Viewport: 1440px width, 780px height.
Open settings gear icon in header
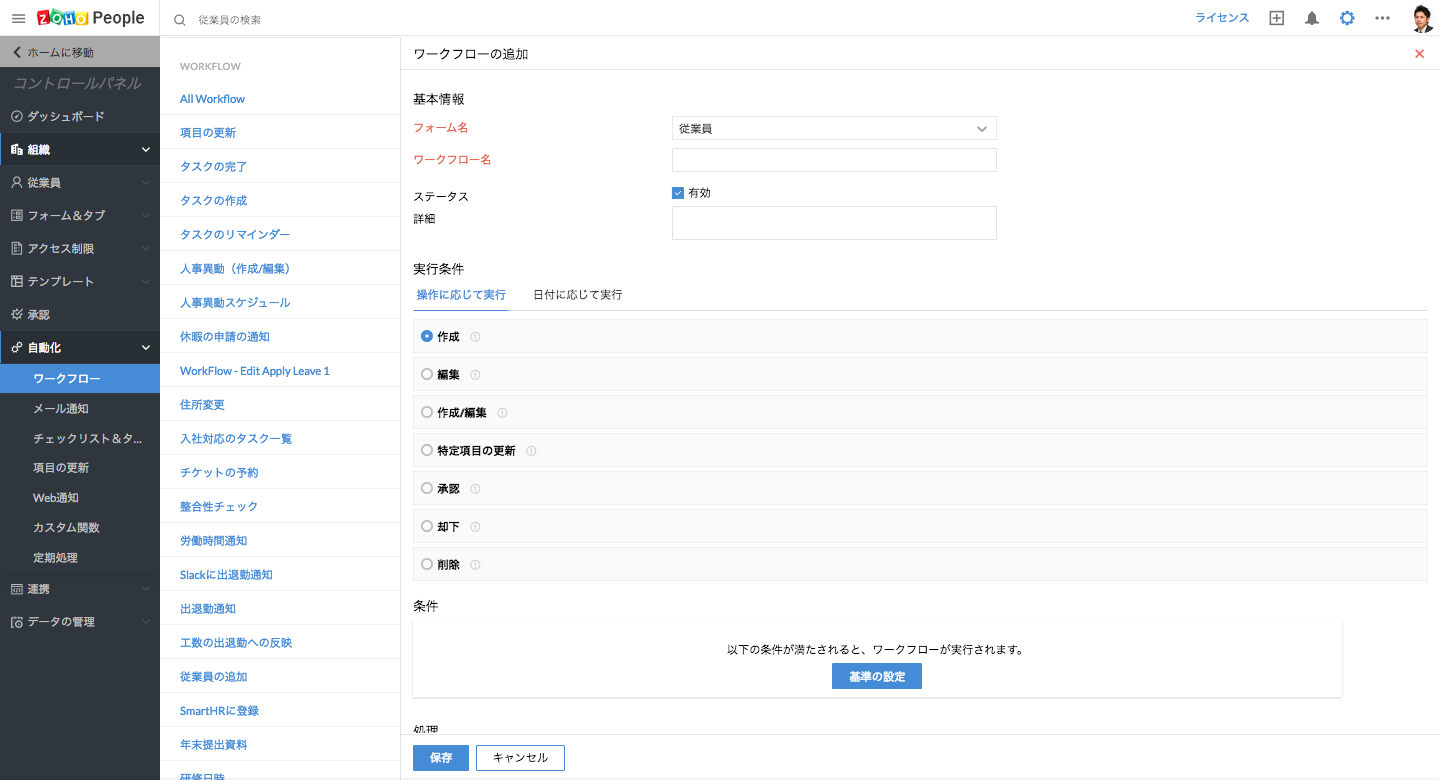tap(1347, 18)
